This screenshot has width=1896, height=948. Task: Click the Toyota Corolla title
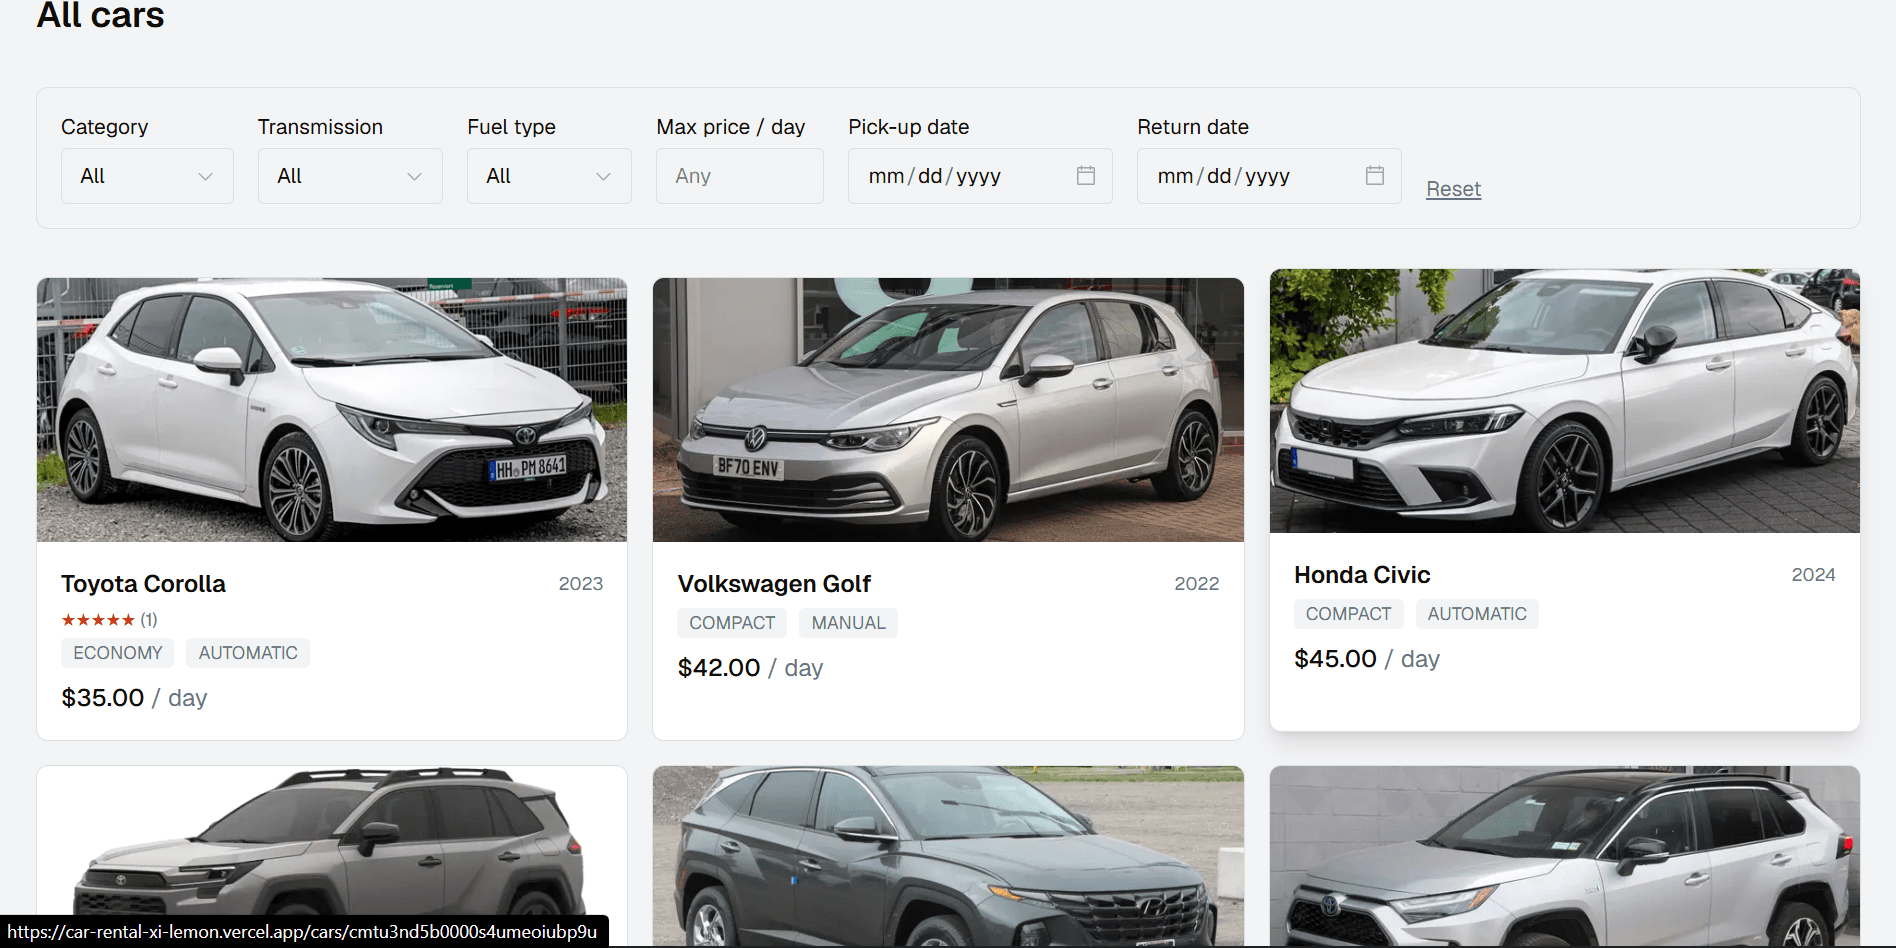[143, 584]
